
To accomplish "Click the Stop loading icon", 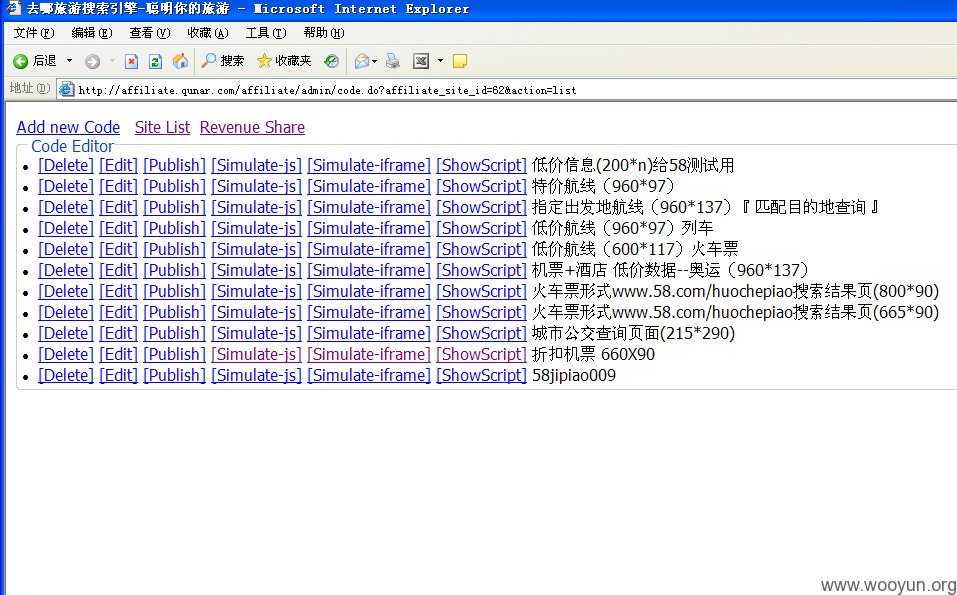I will click(131, 61).
